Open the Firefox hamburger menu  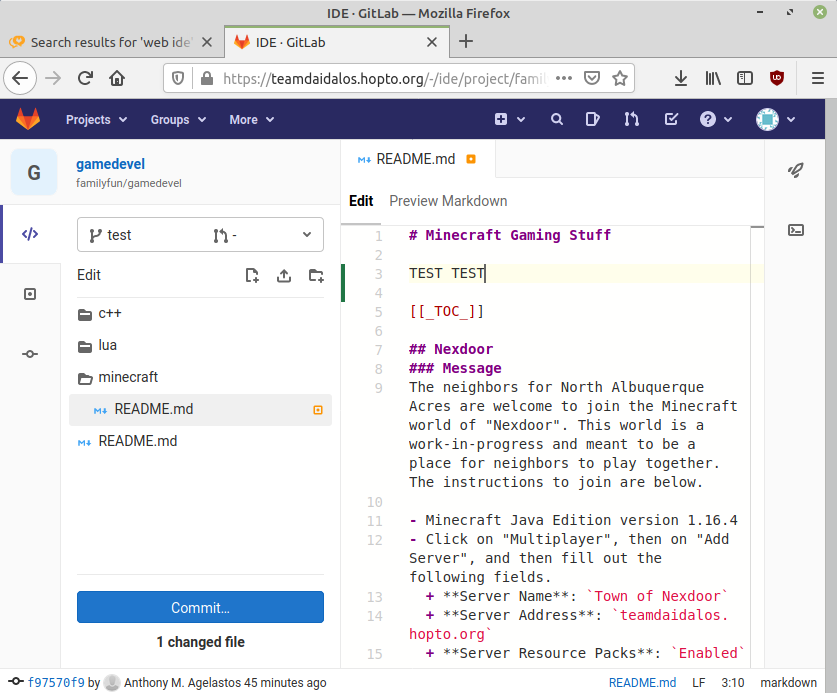point(817,78)
